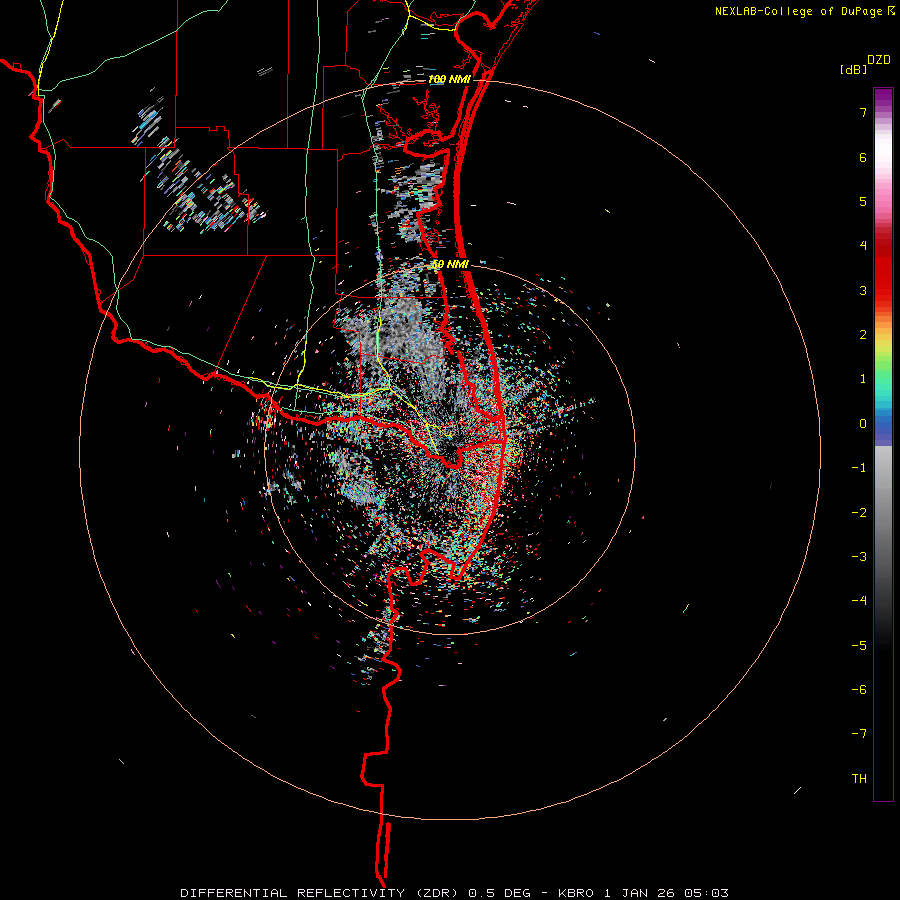
Task: Click the positive 2 scale value
Action: (863, 335)
